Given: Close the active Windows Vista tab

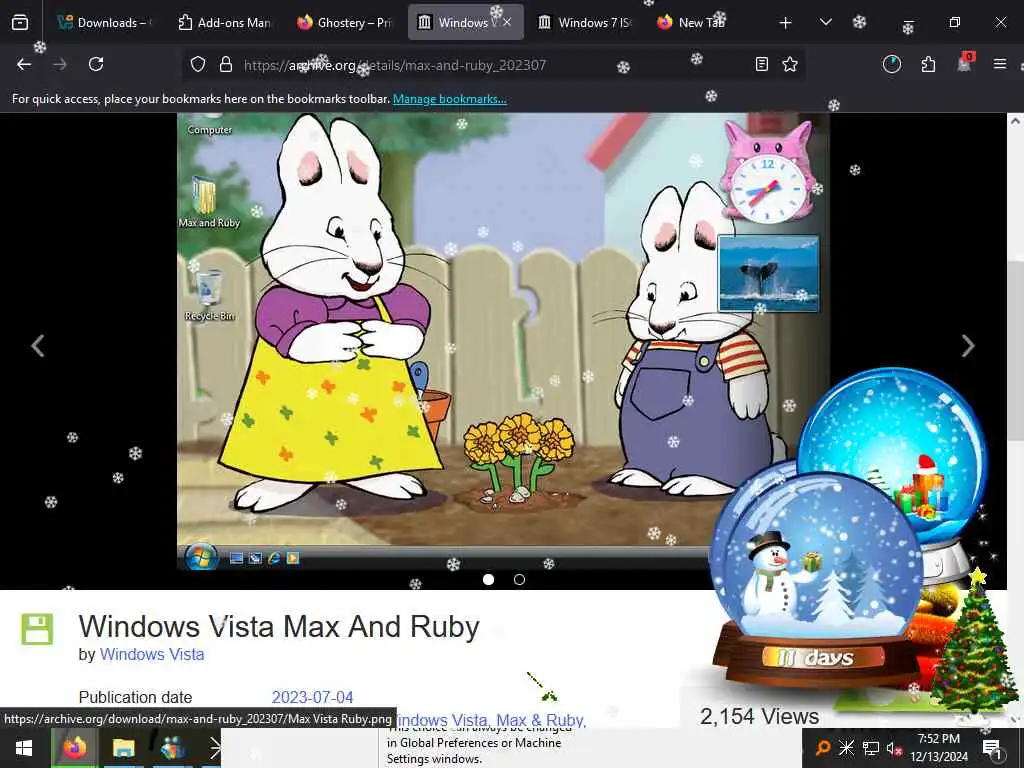Looking at the screenshot, I should click(507, 22).
